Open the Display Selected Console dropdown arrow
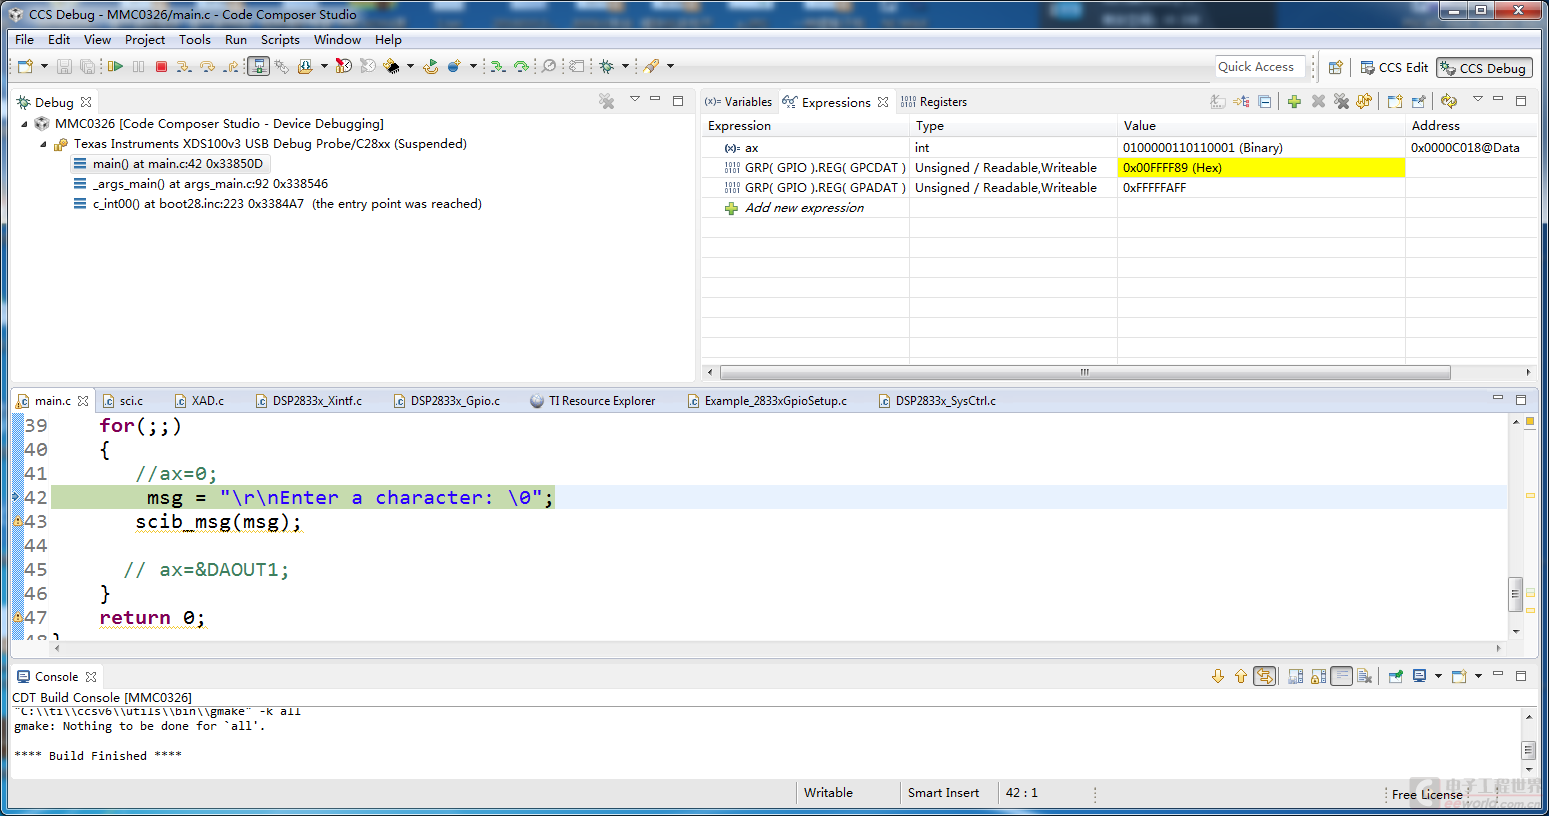The height and width of the screenshot is (816, 1549). 1438,676
